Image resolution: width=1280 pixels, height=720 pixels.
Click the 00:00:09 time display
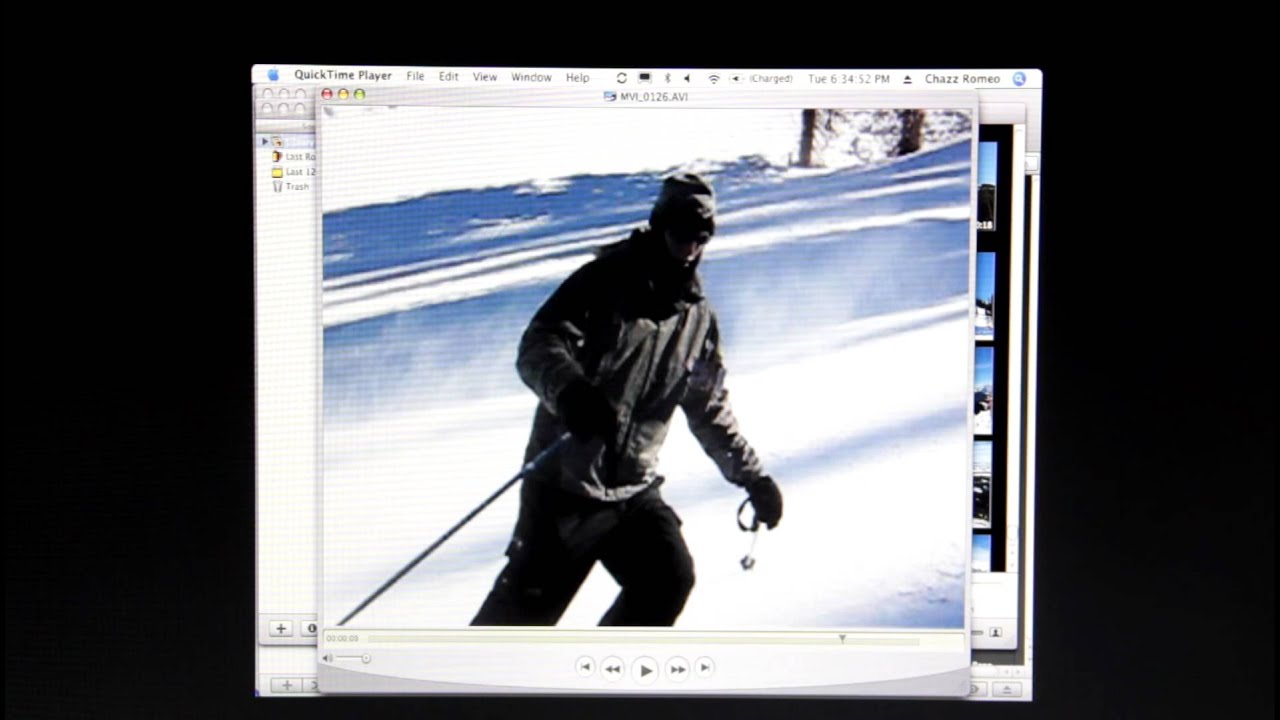click(x=342, y=638)
